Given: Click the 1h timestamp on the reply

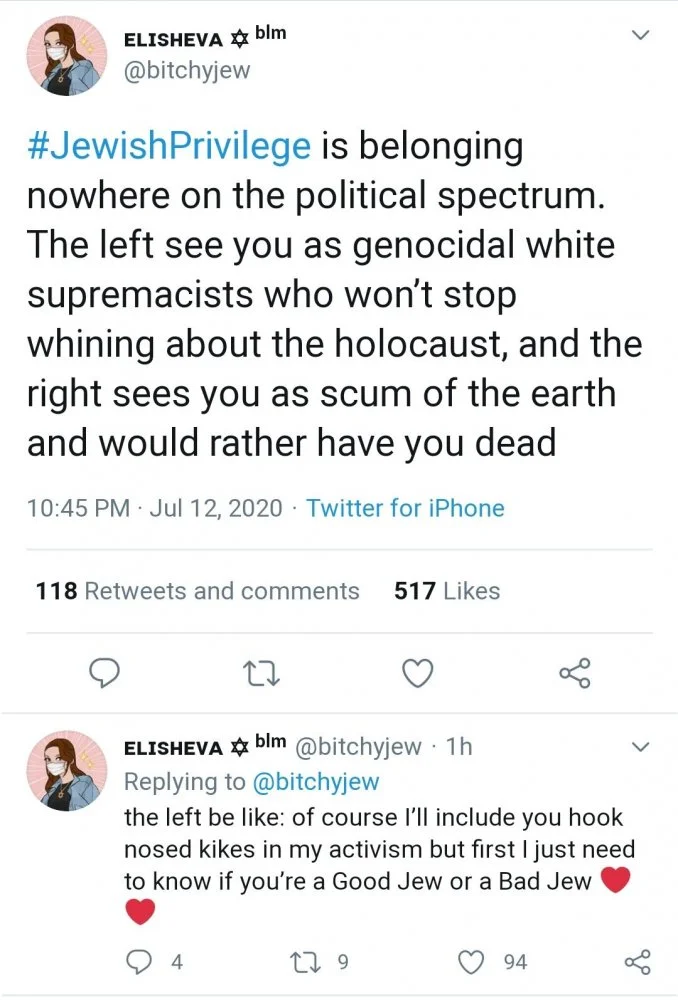Looking at the screenshot, I should tap(458, 747).
